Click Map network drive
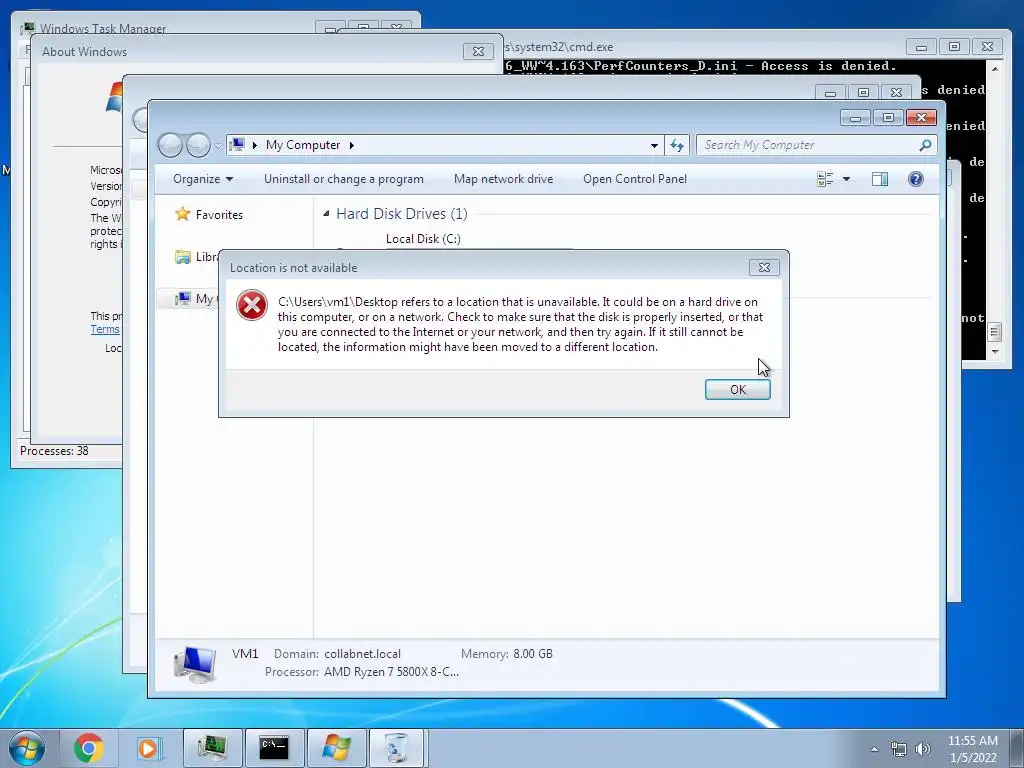 point(503,179)
